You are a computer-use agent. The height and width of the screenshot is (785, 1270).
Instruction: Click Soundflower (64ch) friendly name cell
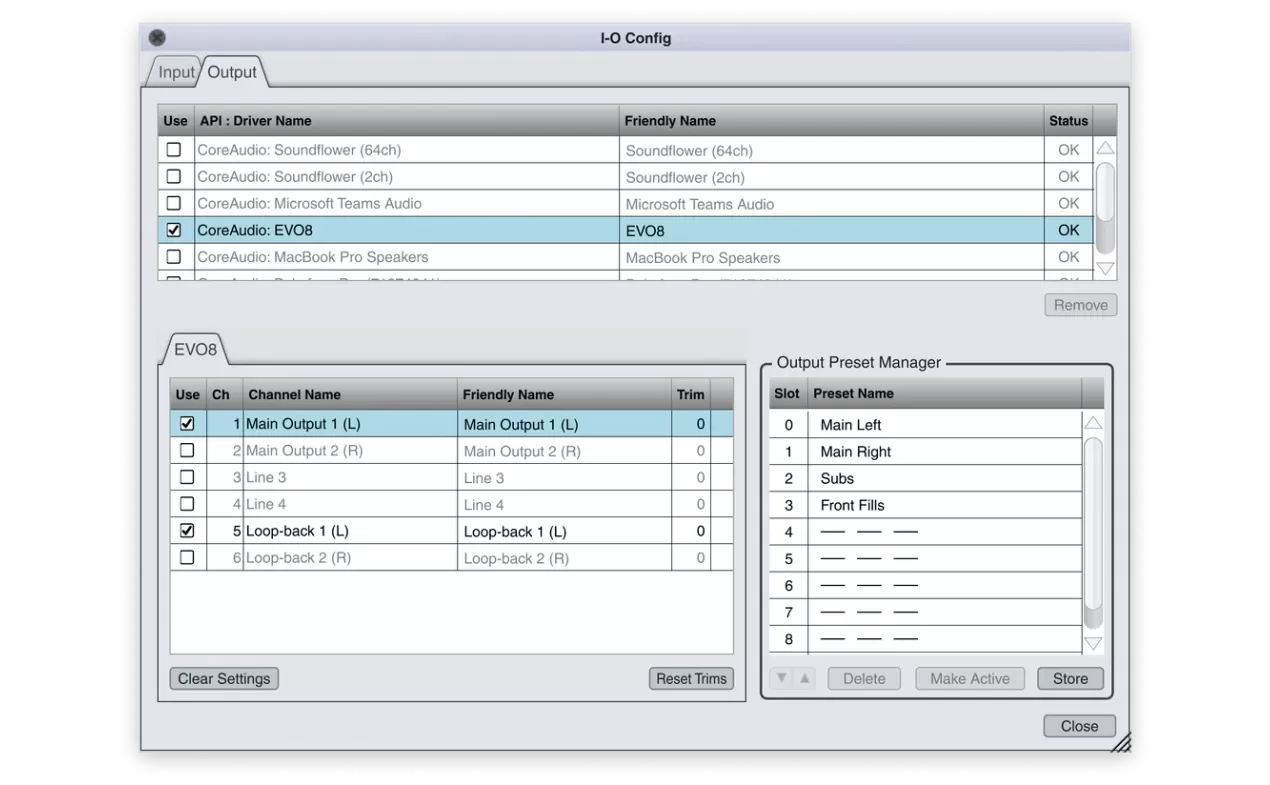pos(832,150)
